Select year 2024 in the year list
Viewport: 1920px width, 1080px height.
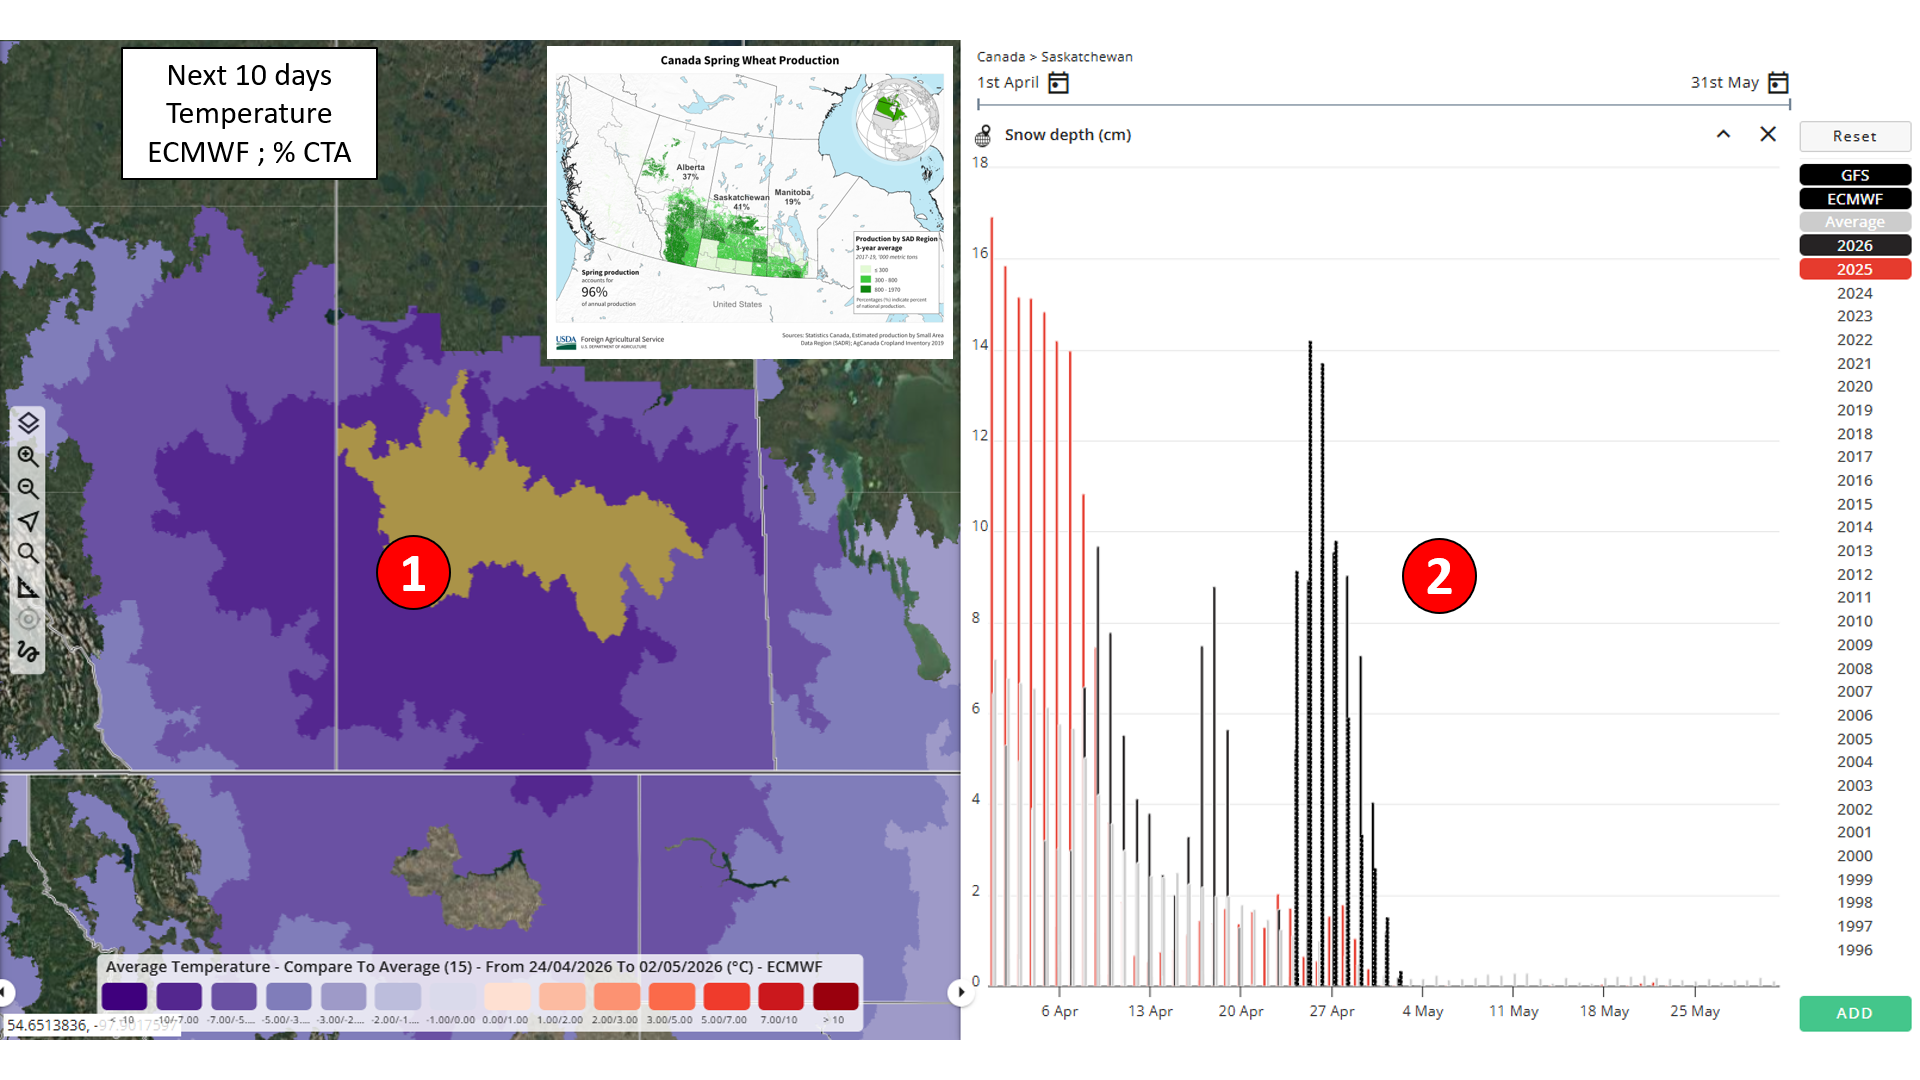tap(1854, 293)
